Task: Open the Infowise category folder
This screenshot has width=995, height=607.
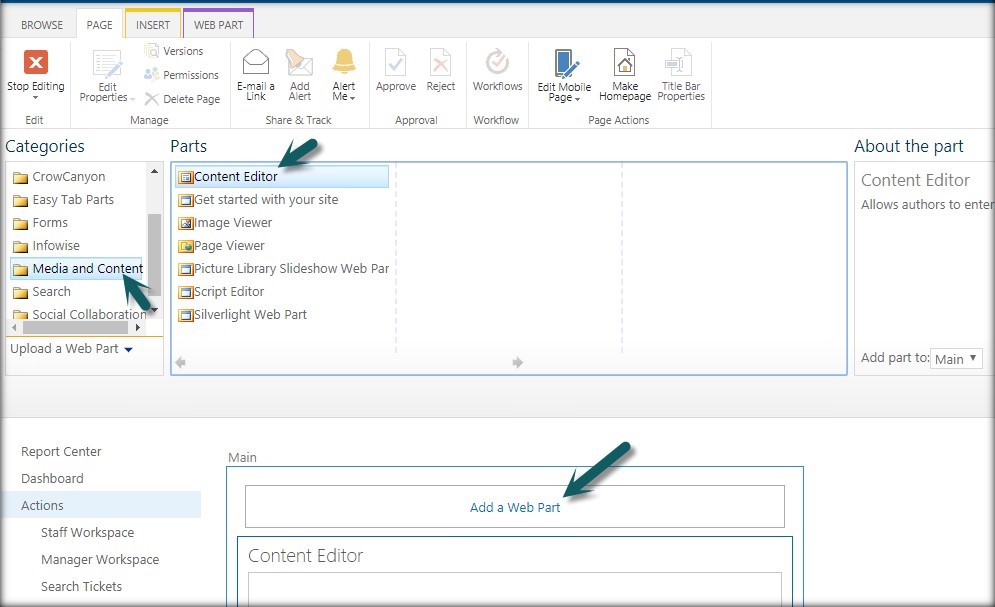Action: tap(46, 245)
